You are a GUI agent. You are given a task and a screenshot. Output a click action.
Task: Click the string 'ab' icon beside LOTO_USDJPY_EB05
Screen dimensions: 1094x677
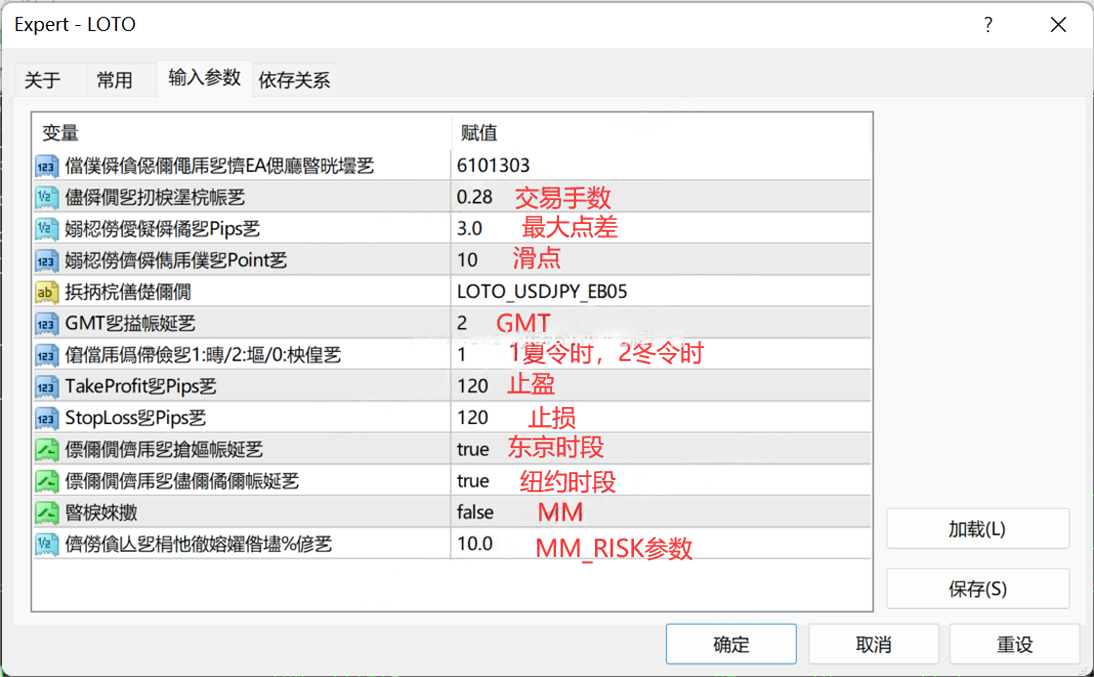[47, 292]
